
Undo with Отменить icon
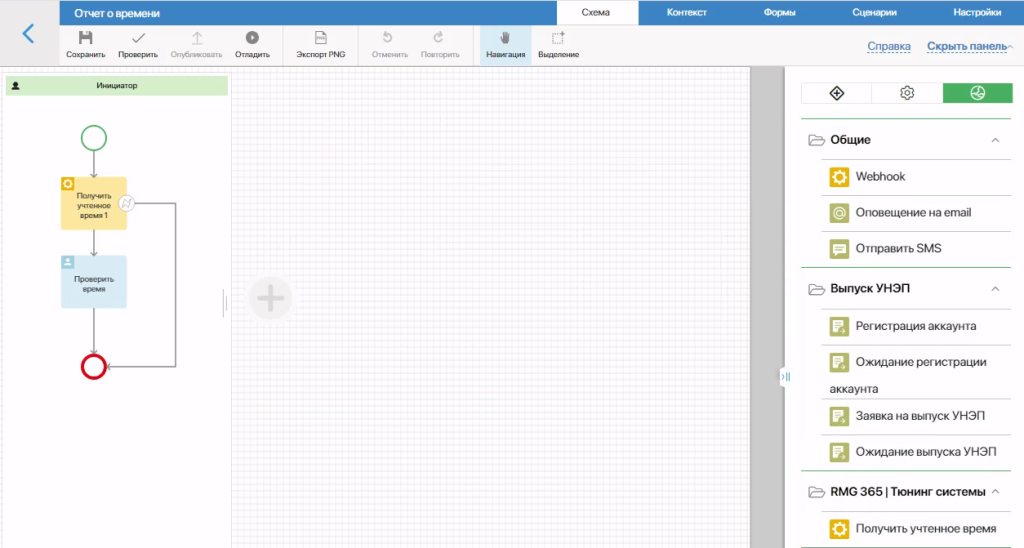(x=387, y=38)
